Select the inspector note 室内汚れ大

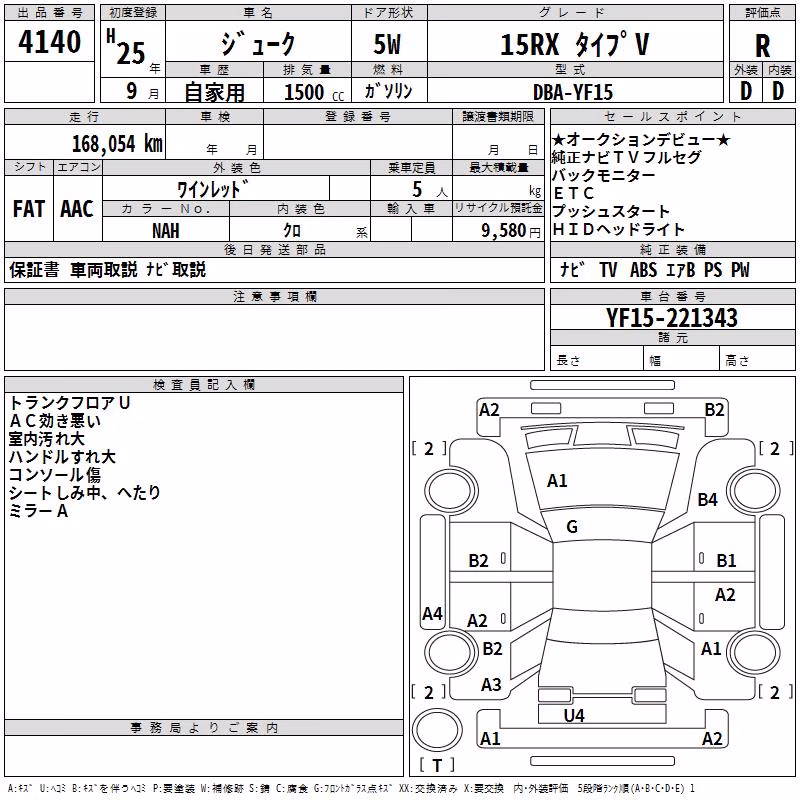46,439
